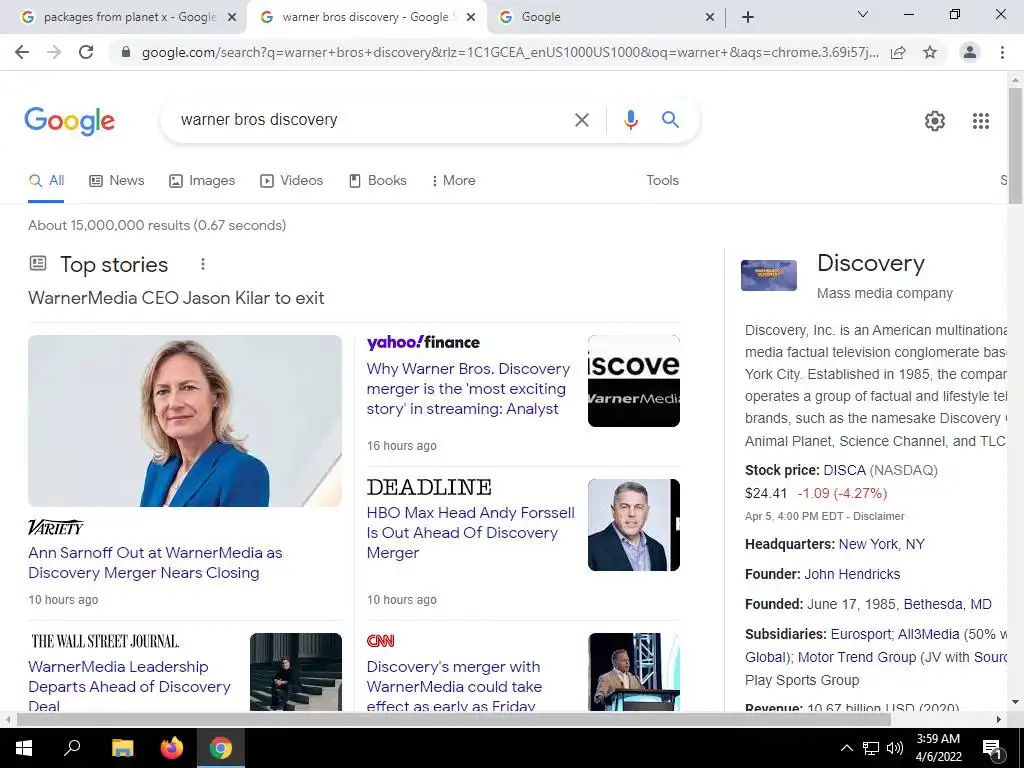Go to Google homepage via logo
Viewport: 1024px width, 768px height.
click(69, 121)
